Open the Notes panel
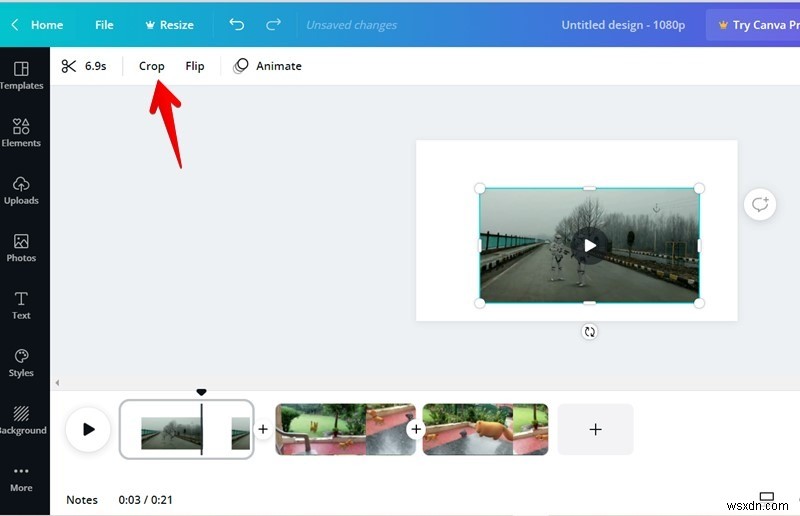This screenshot has height=516, width=800. tap(82, 500)
